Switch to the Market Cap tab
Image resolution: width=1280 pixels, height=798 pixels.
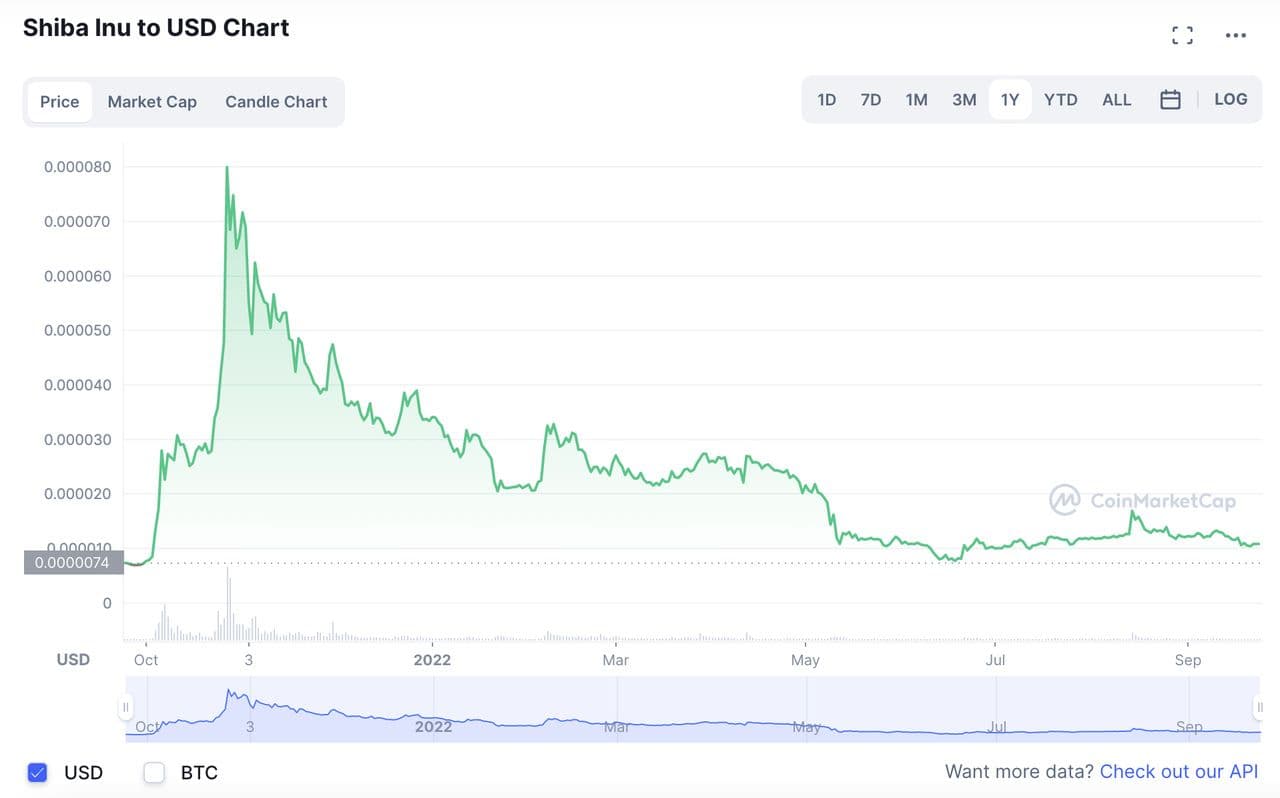point(152,102)
